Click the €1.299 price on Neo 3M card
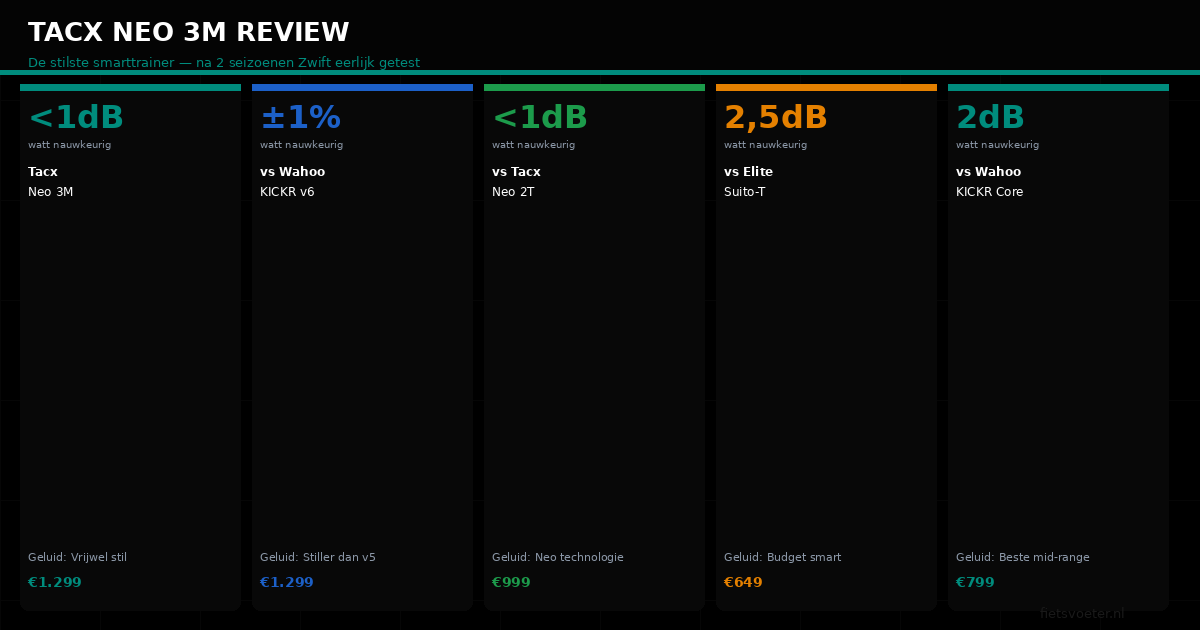This screenshot has width=1200, height=630. tap(55, 583)
